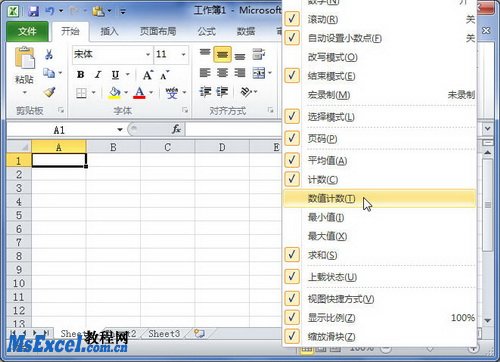The height and width of the screenshot is (362, 500).
Task: Choose 数值计数(T) menu item
Action: click(379, 199)
